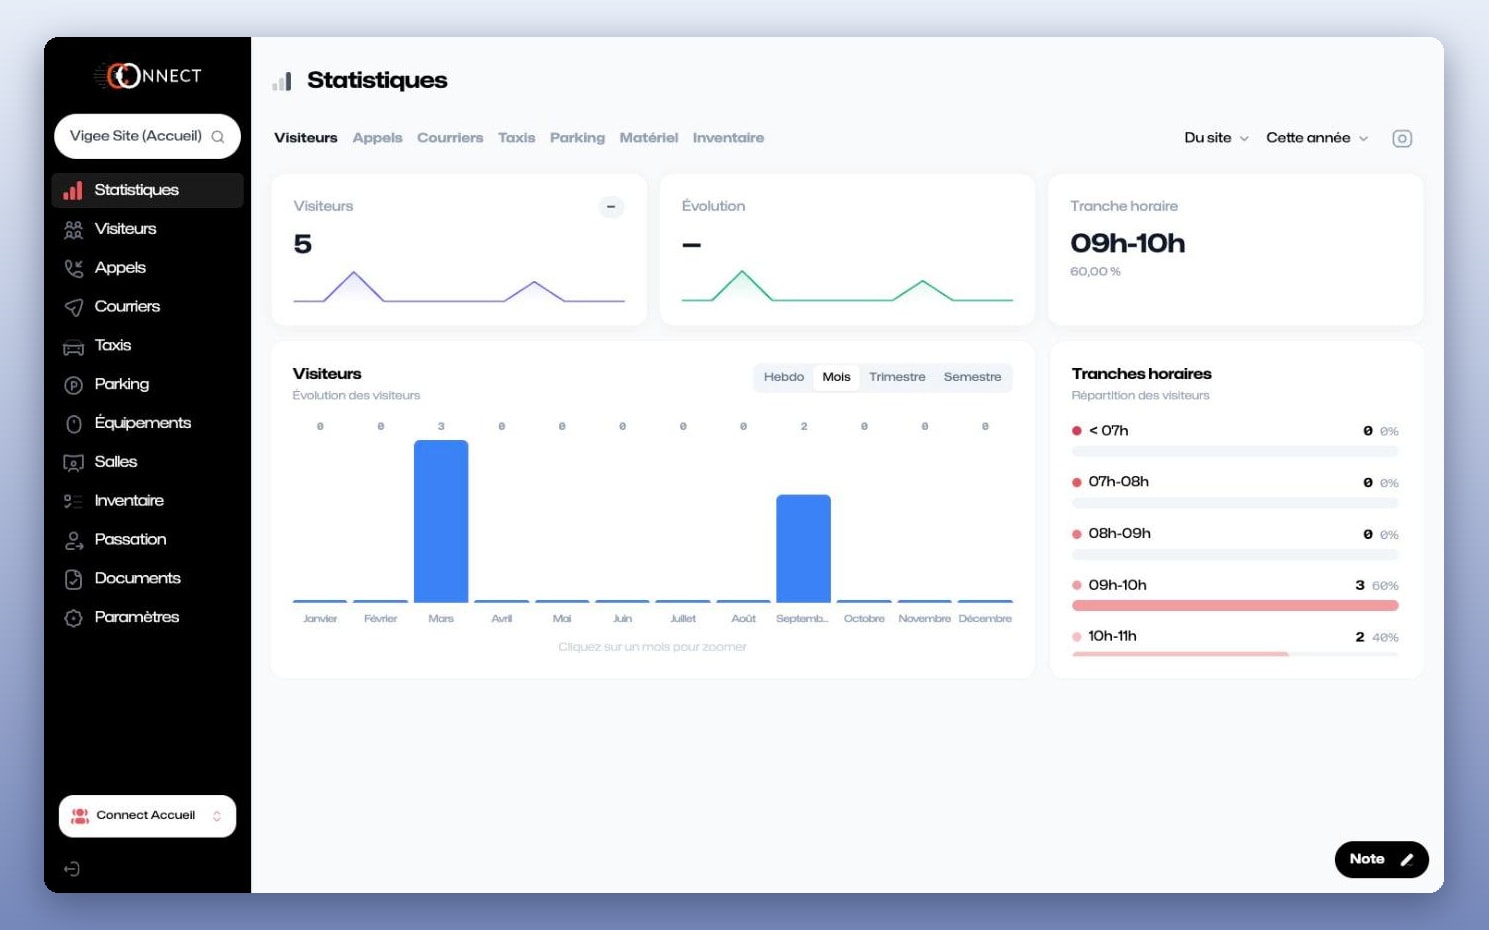Switch to the Courriers tab

point(450,138)
